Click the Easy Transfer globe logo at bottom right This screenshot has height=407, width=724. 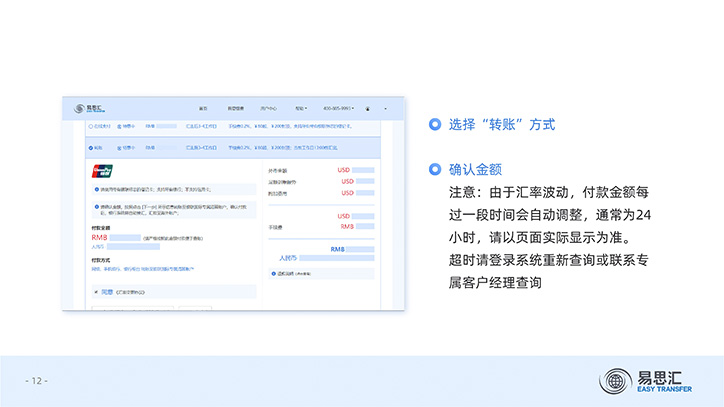point(615,381)
